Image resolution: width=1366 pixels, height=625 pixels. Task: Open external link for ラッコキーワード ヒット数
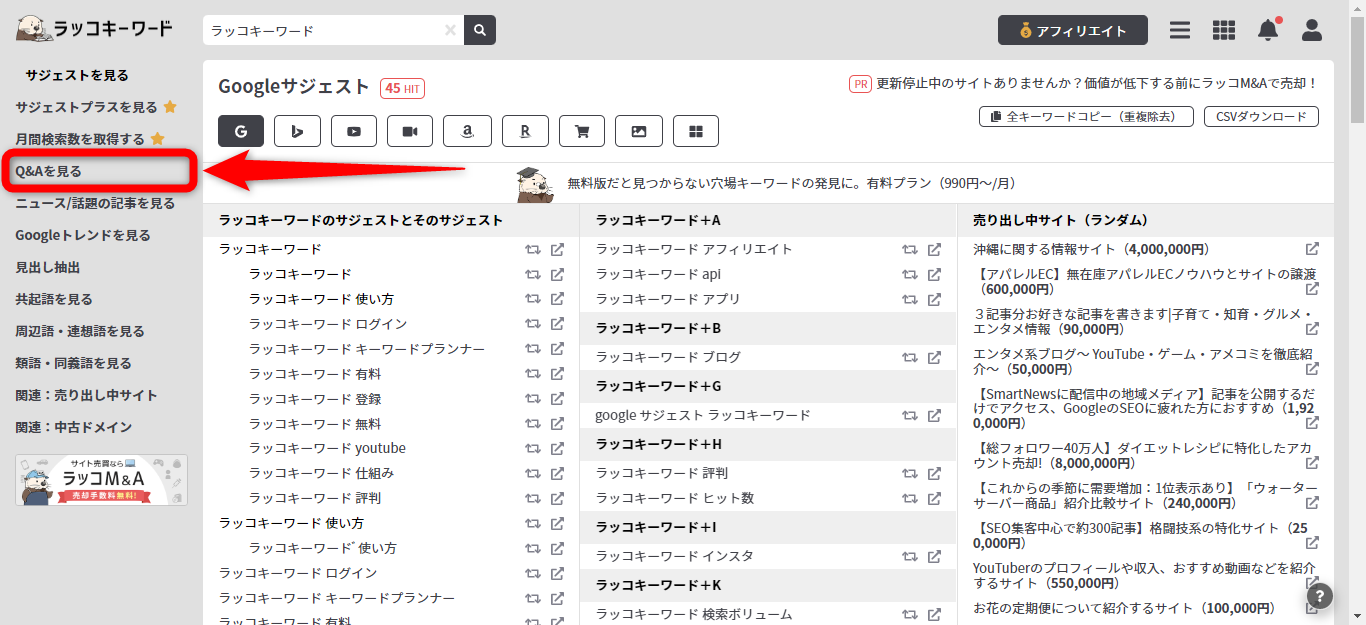[x=935, y=498]
